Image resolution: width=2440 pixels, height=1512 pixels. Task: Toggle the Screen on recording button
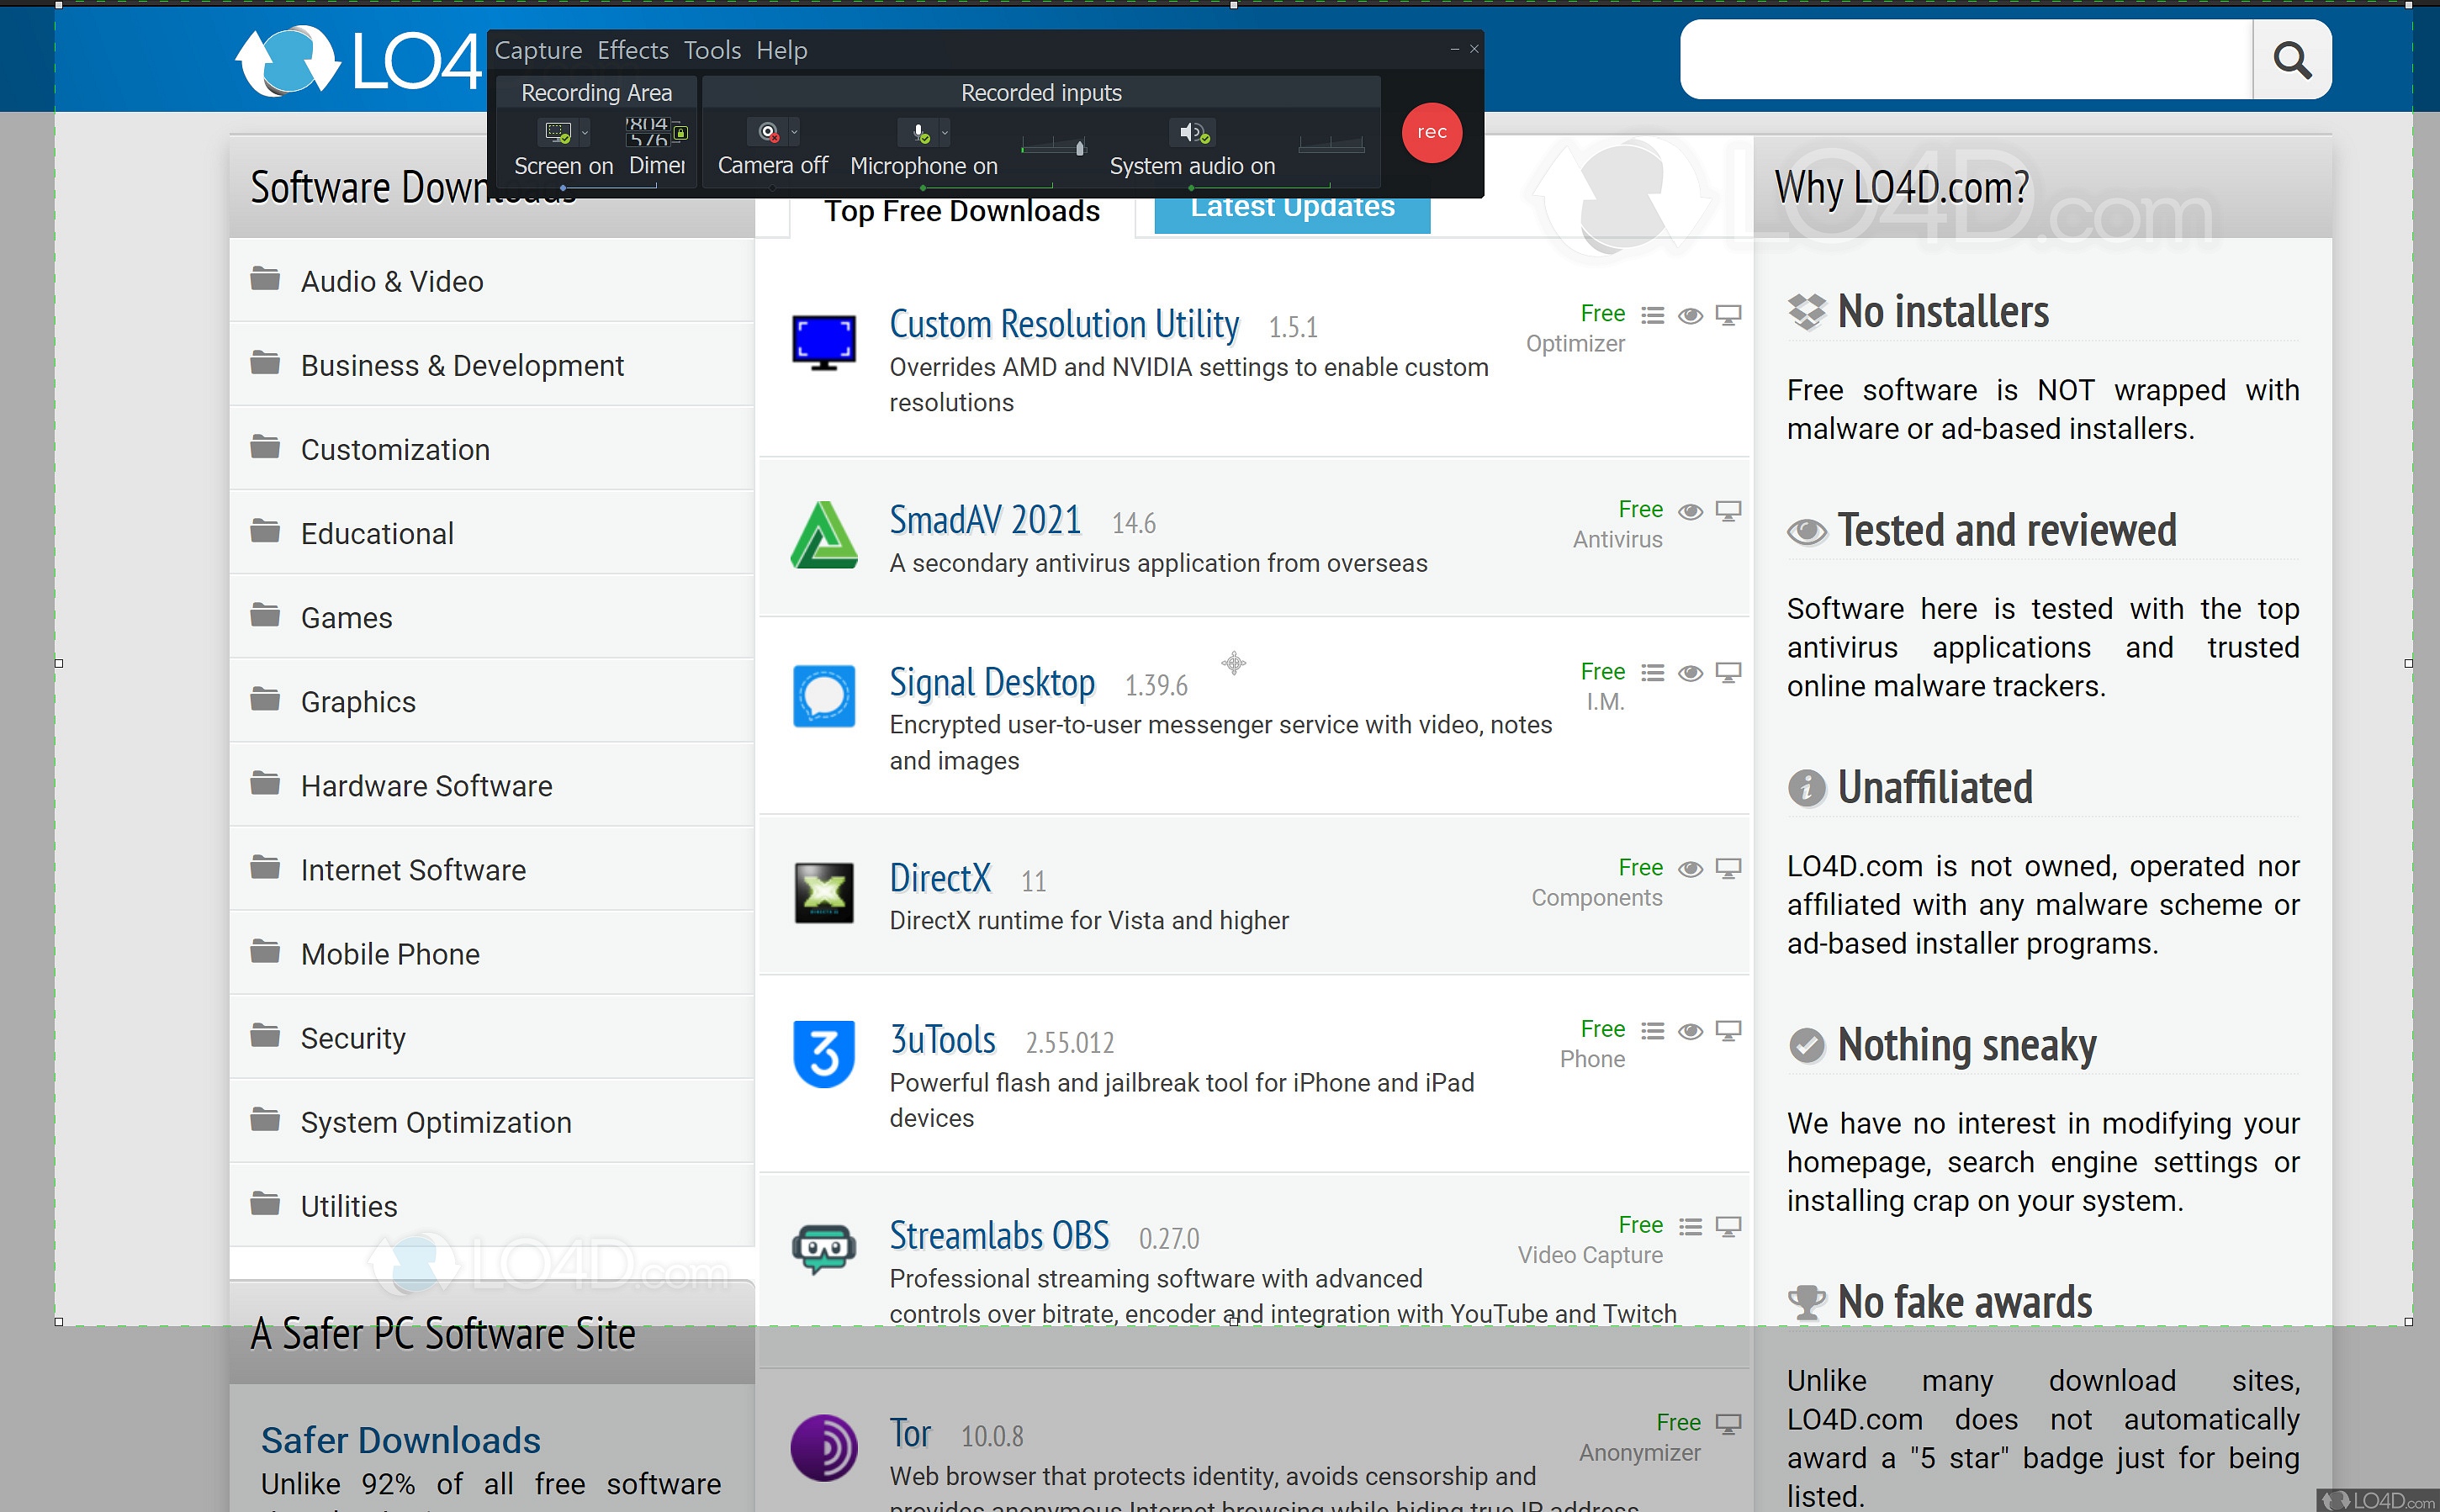(x=557, y=133)
